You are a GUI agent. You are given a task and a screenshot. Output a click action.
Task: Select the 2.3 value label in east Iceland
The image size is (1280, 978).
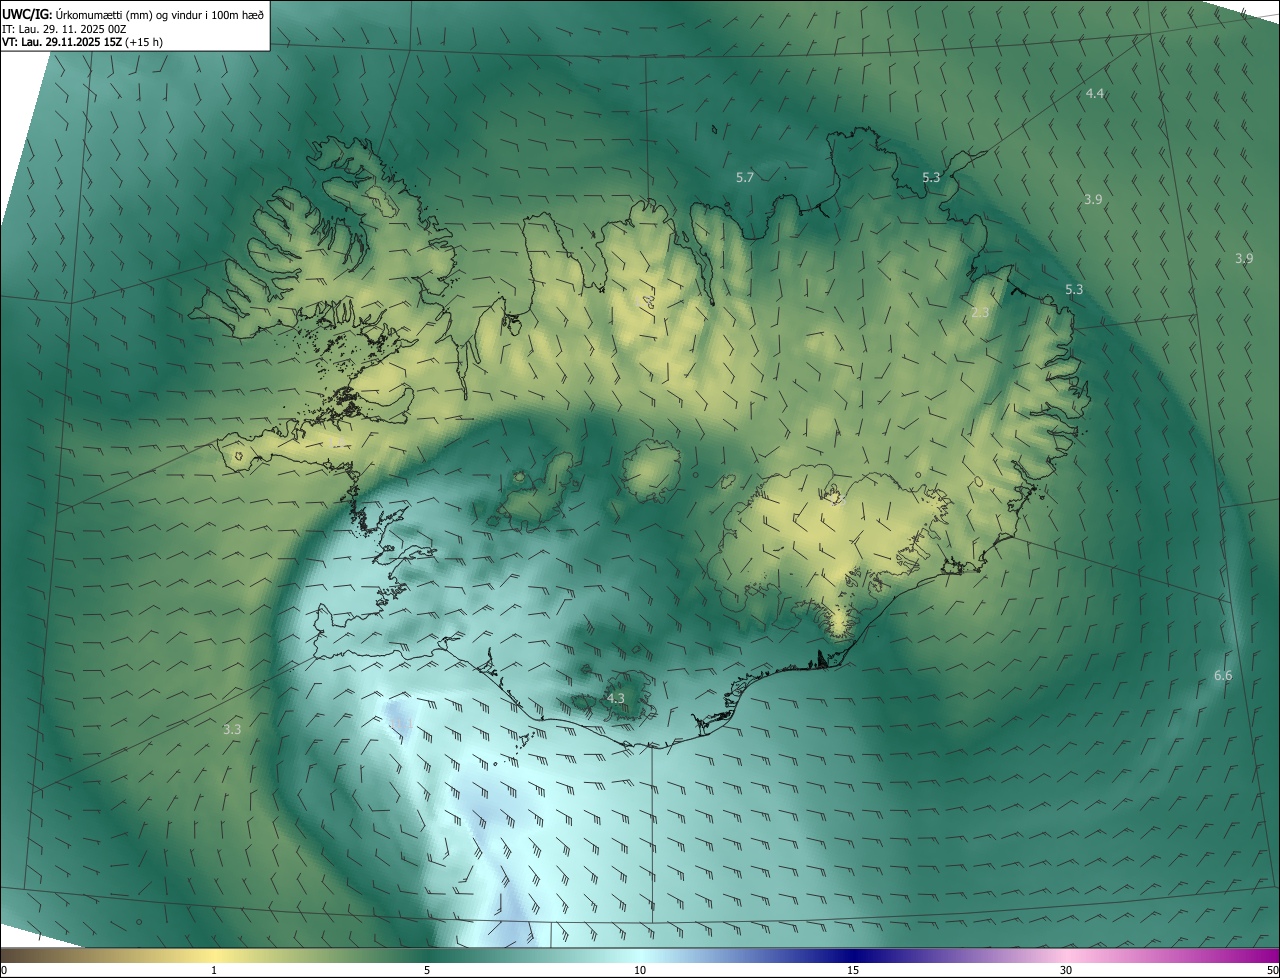click(980, 312)
